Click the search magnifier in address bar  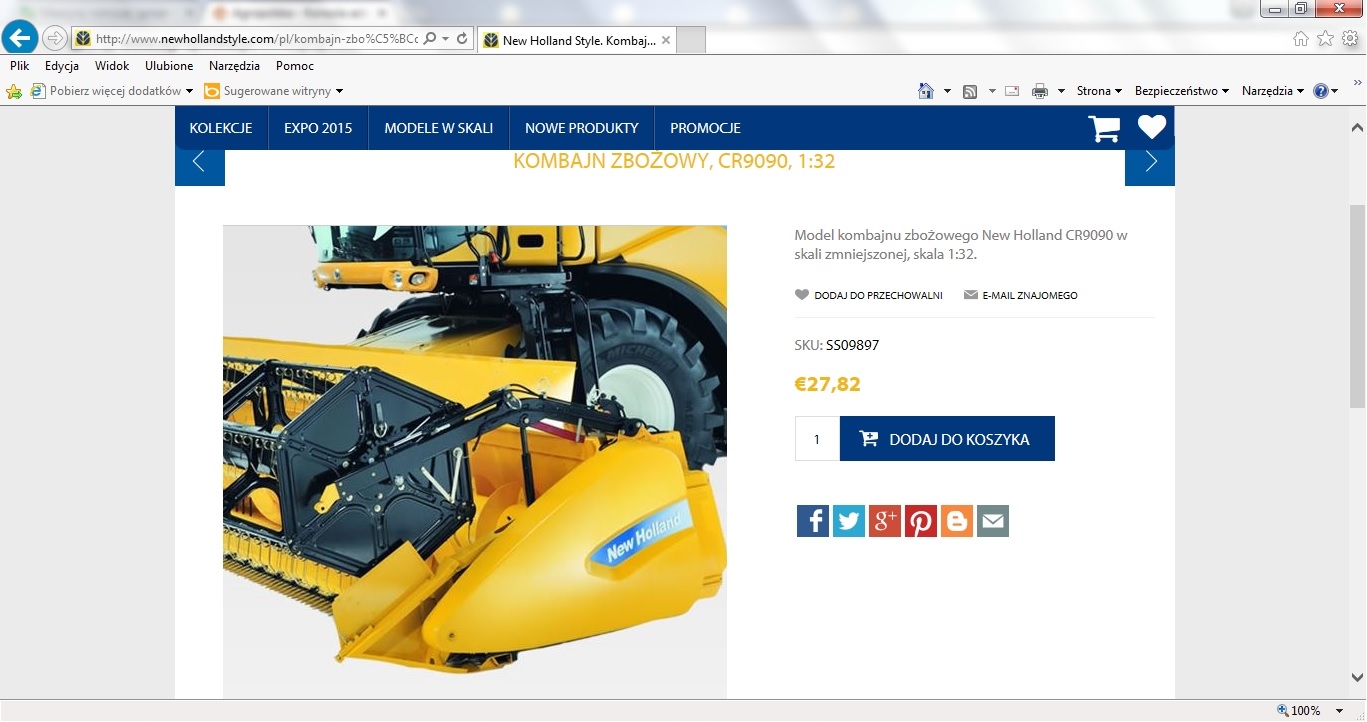point(429,39)
